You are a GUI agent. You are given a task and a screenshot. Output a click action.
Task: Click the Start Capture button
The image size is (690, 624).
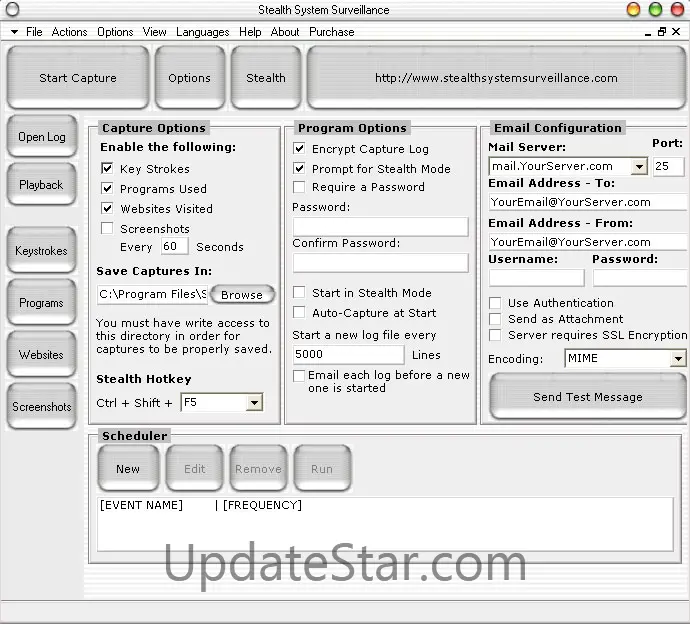[x=78, y=78]
